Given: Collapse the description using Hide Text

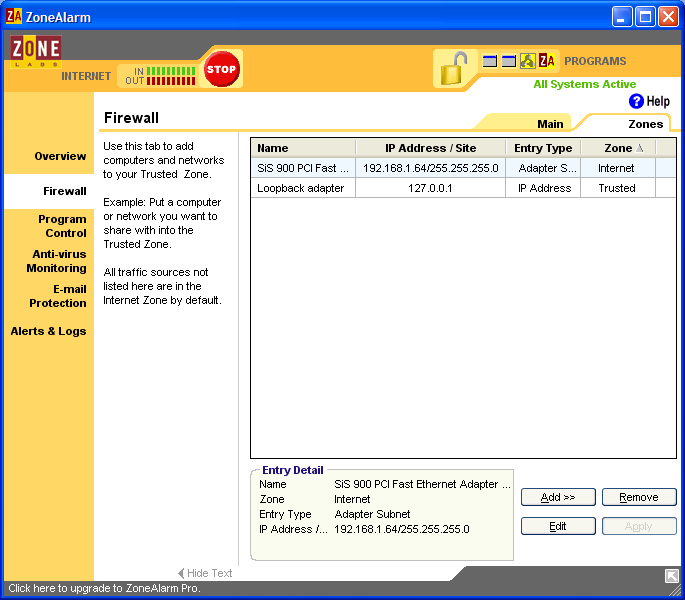Looking at the screenshot, I should click(x=205, y=573).
